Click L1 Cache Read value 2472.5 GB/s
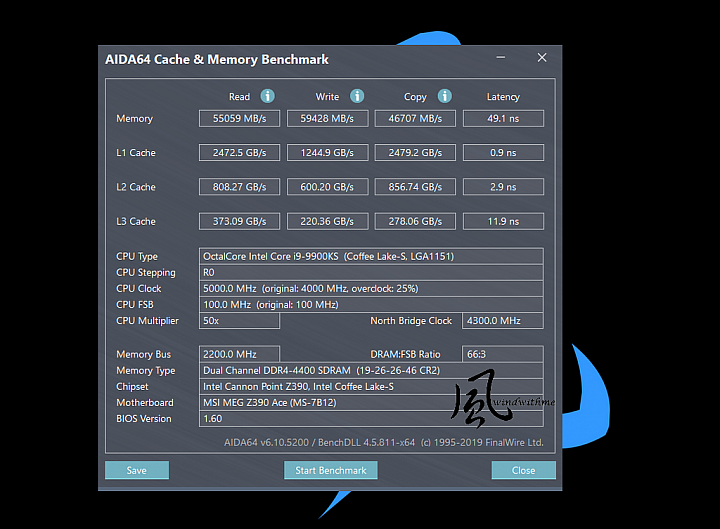This screenshot has width=720, height=529. pyautogui.click(x=239, y=152)
